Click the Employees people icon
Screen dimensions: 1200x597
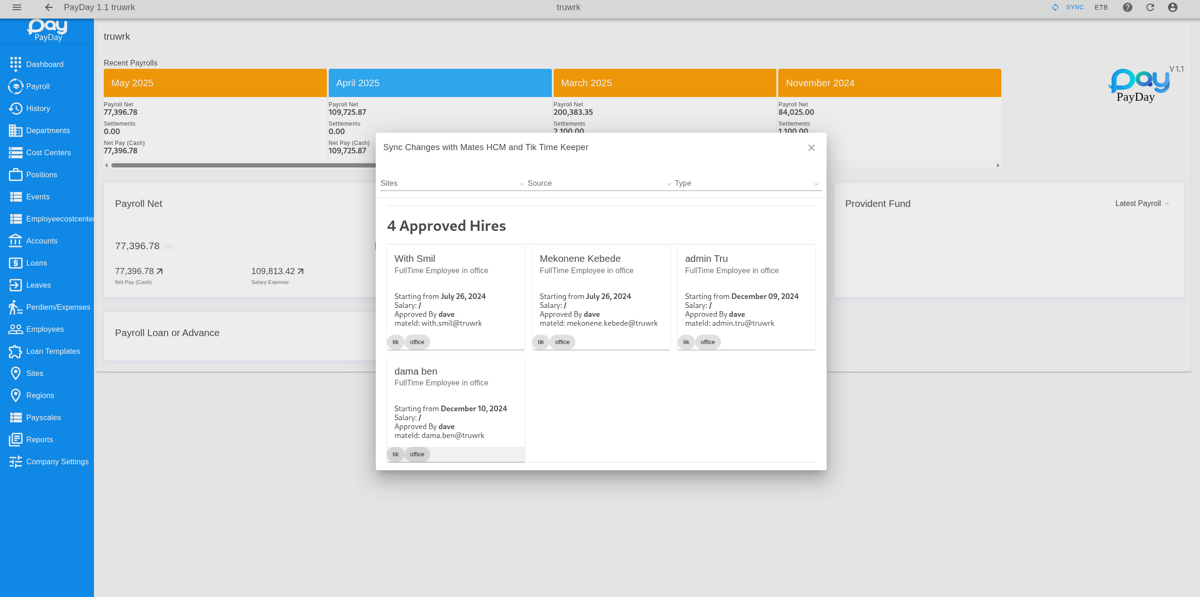pyautogui.click(x=15, y=329)
